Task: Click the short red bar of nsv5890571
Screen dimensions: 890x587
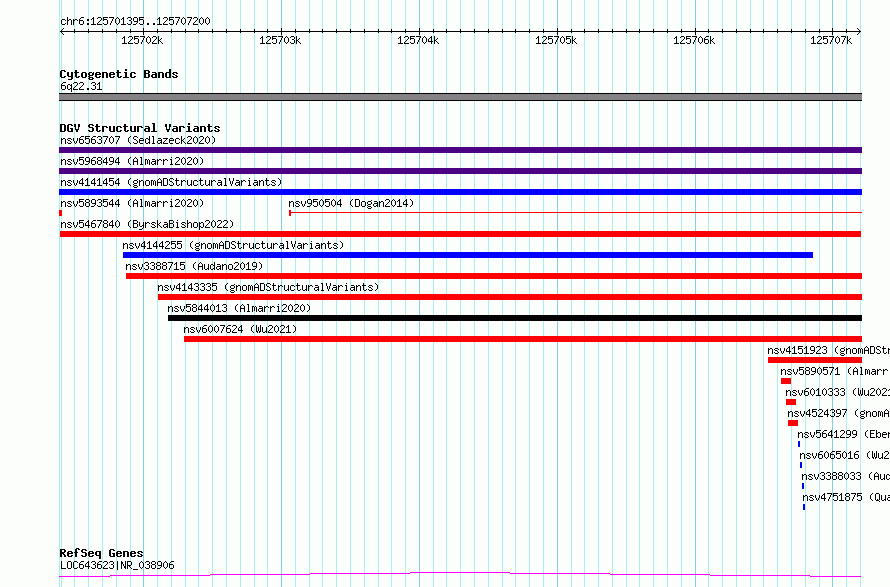Action: click(x=786, y=381)
